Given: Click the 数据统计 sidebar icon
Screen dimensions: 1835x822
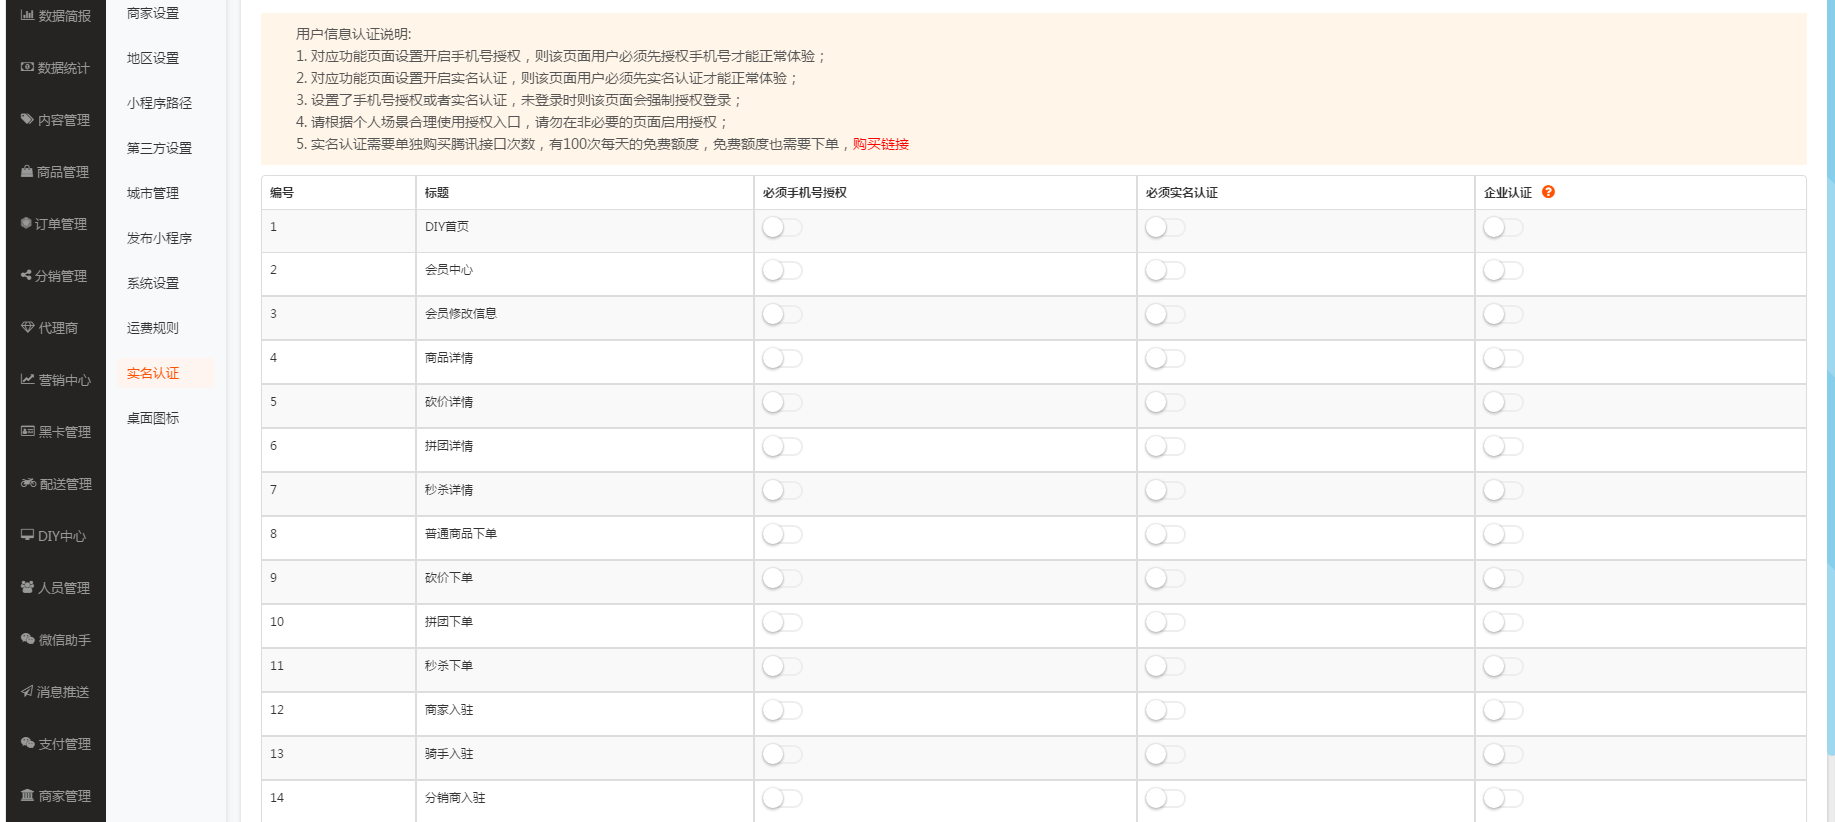Looking at the screenshot, I should click(x=27, y=68).
